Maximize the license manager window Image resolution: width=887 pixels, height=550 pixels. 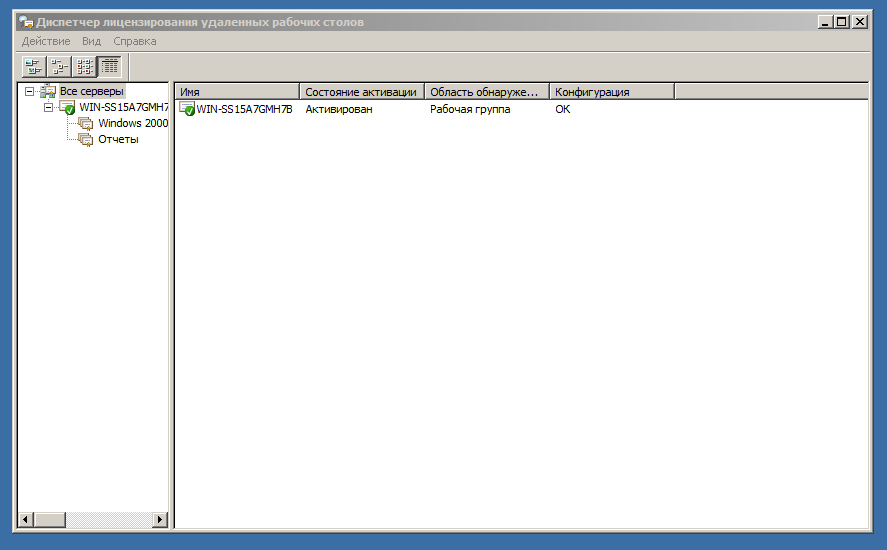[842, 22]
